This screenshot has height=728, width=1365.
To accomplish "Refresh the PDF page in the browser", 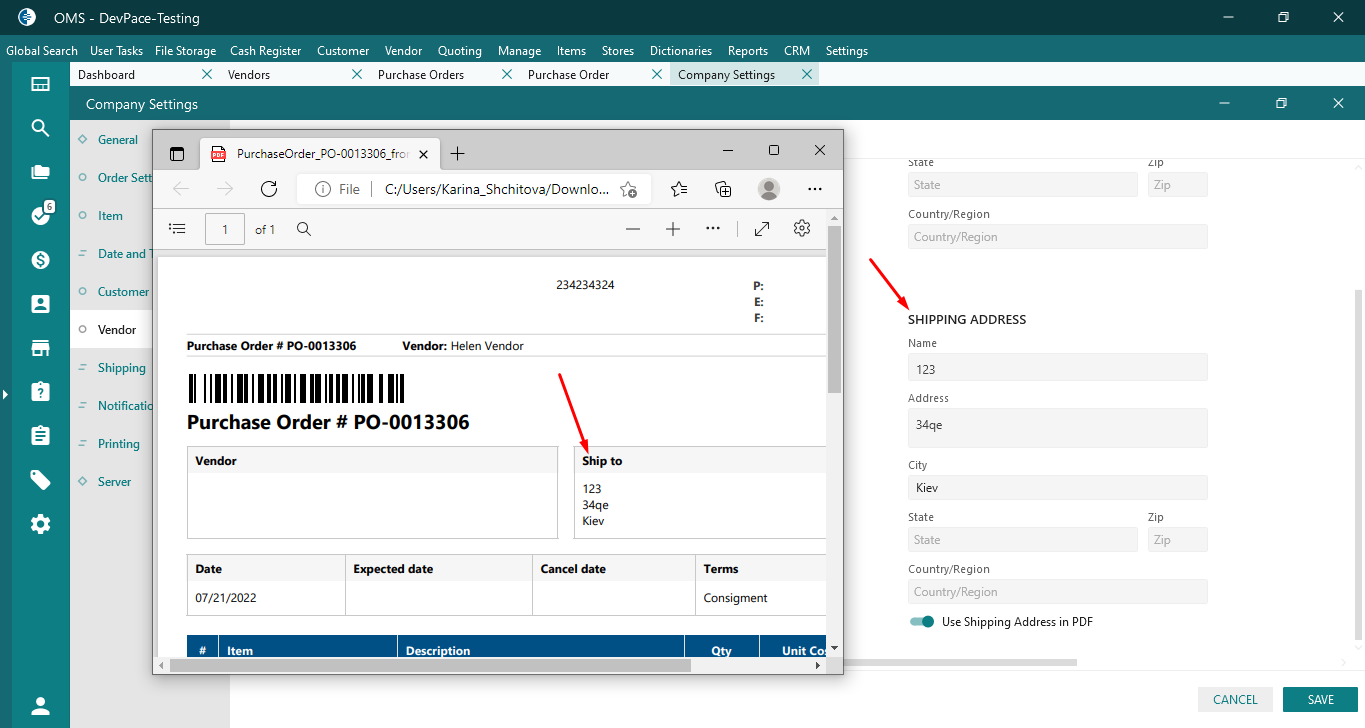I will tap(268, 189).
